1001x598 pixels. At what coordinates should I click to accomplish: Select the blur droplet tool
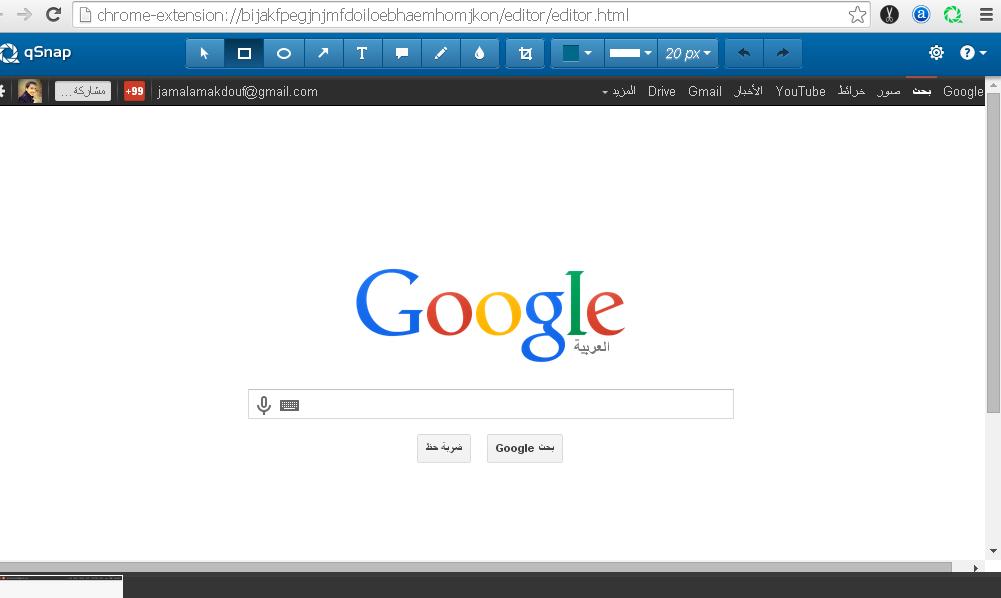click(x=479, y=53)
